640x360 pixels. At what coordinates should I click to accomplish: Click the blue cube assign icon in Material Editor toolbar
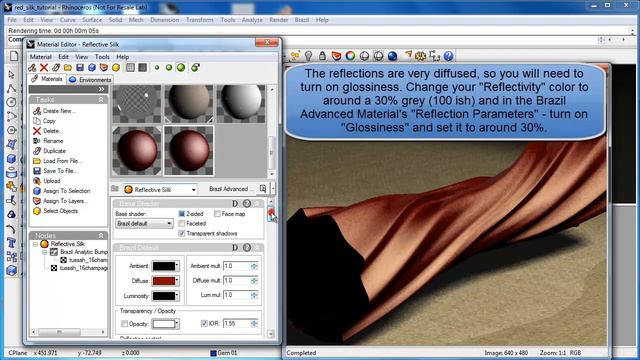[92, 68]
